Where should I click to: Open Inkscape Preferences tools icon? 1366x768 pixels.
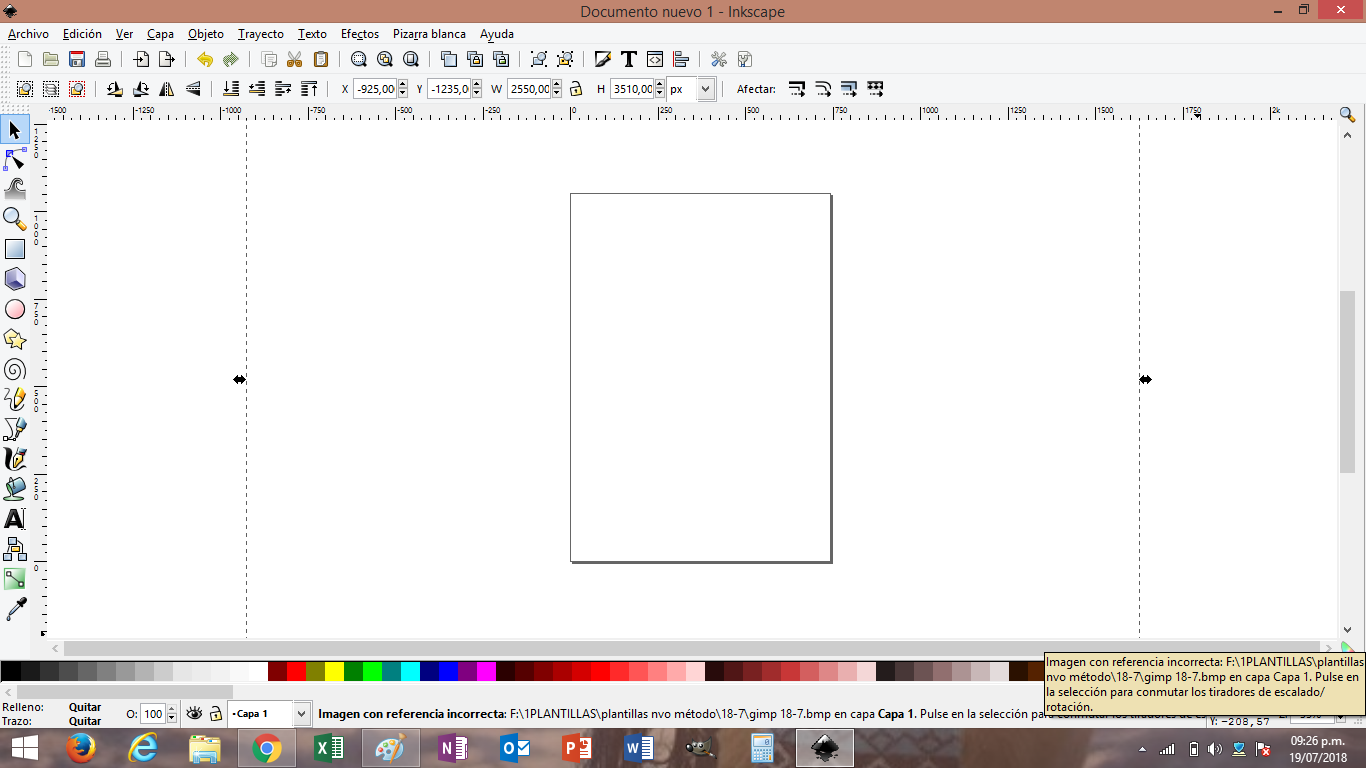pos(719,59)
